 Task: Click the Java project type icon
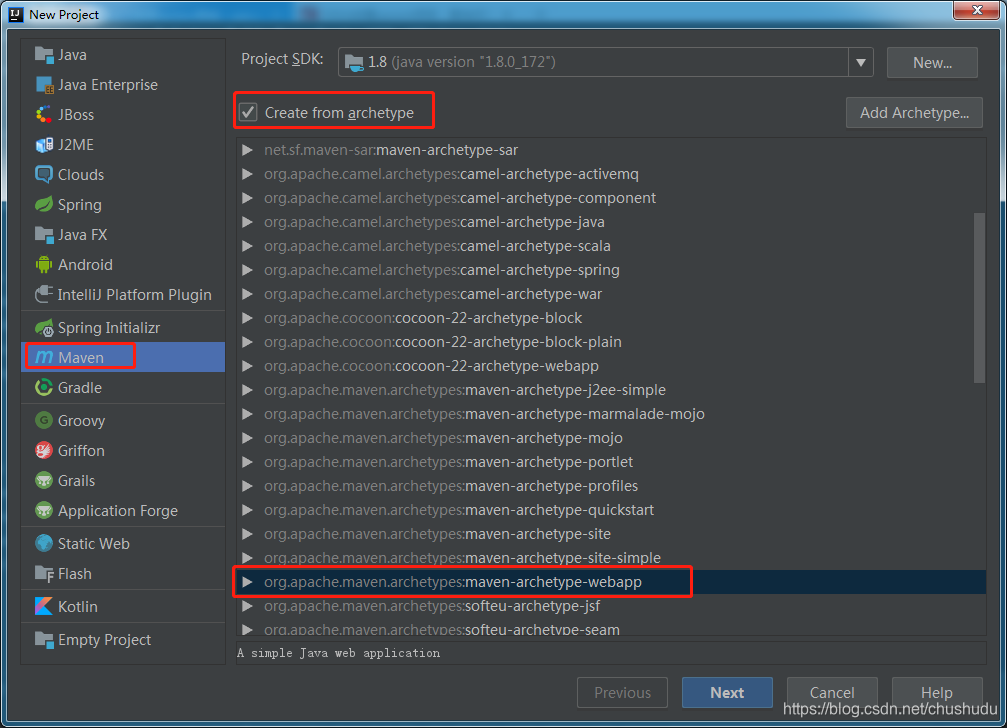pos(44,55)
